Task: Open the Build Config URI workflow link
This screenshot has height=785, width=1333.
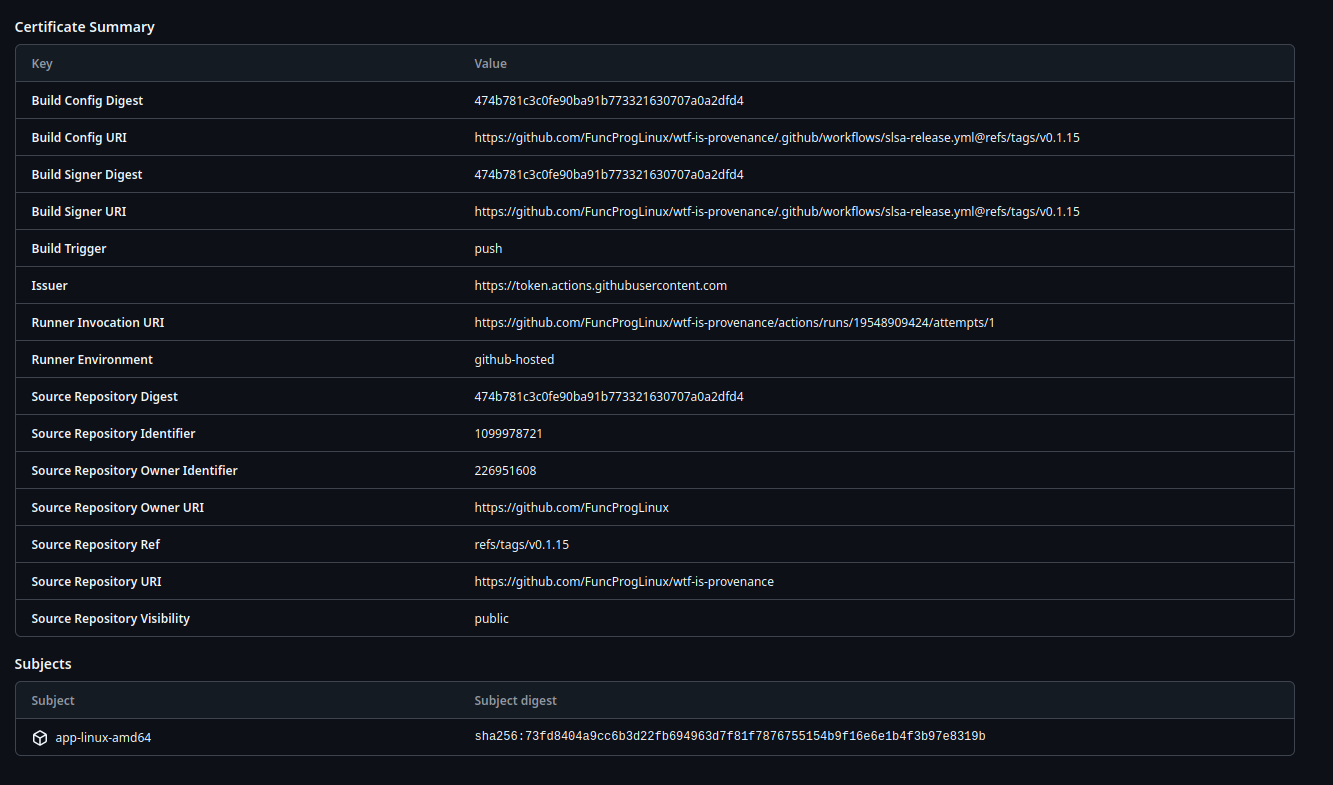Action: (776, 138)
